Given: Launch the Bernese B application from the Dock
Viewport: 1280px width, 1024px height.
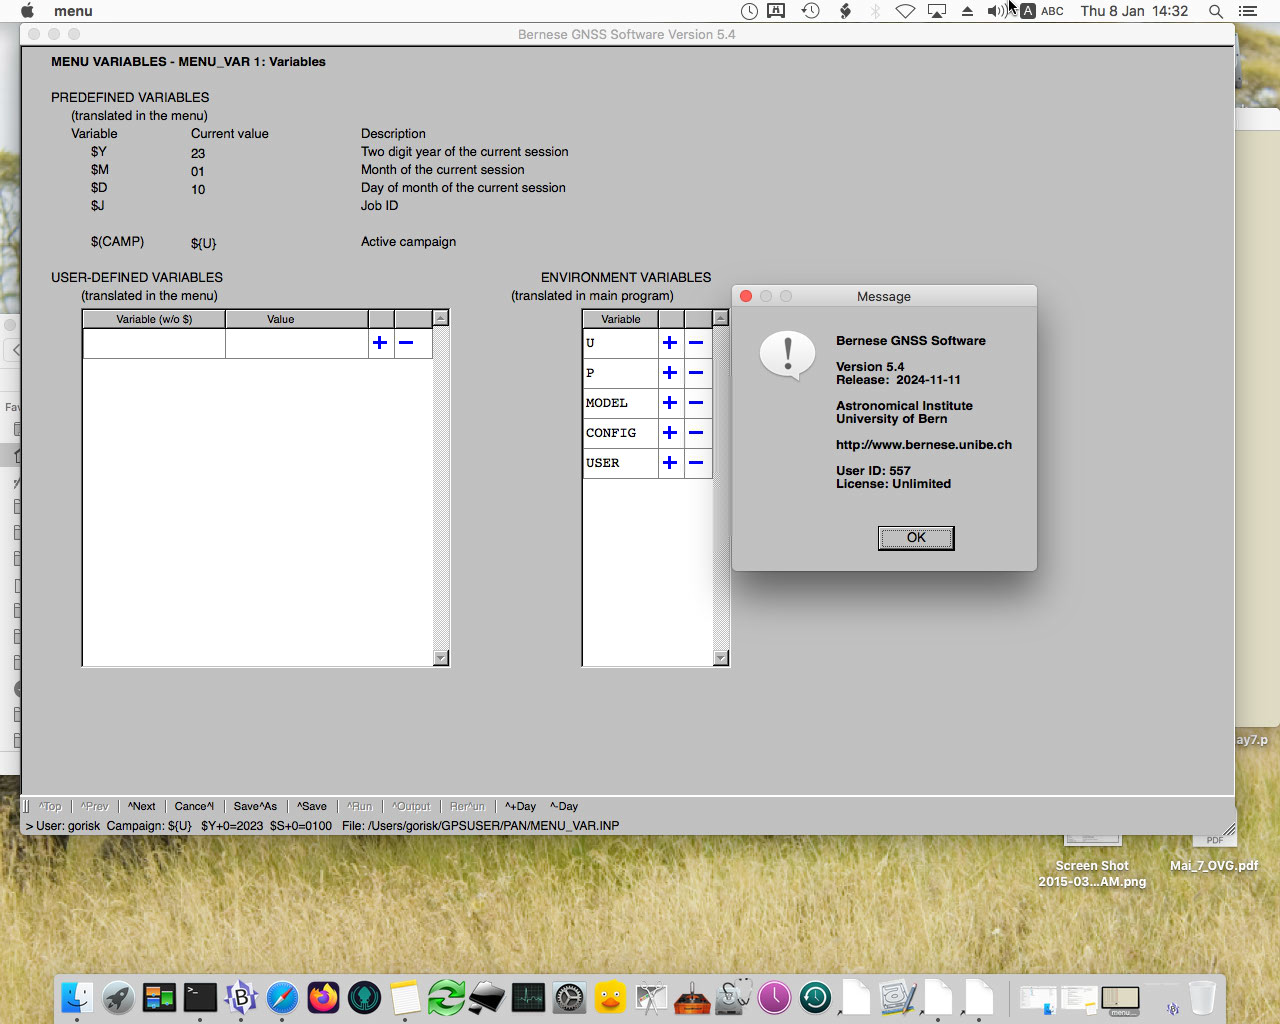Looking at the screenshot, I should (242, 997).
